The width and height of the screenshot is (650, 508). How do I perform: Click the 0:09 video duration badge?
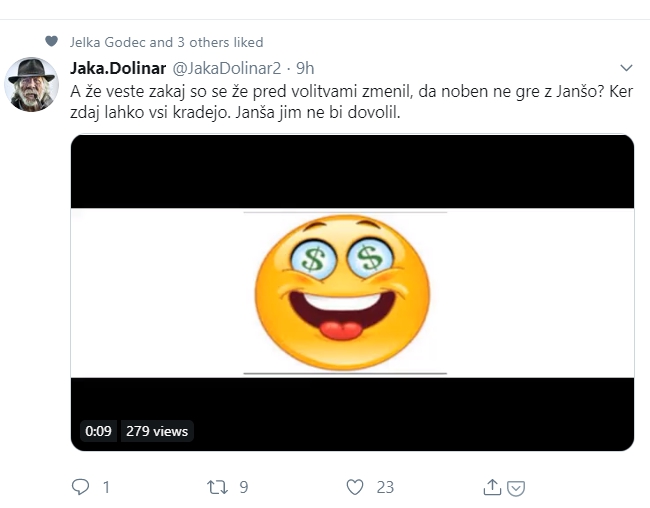coord(98,431)
